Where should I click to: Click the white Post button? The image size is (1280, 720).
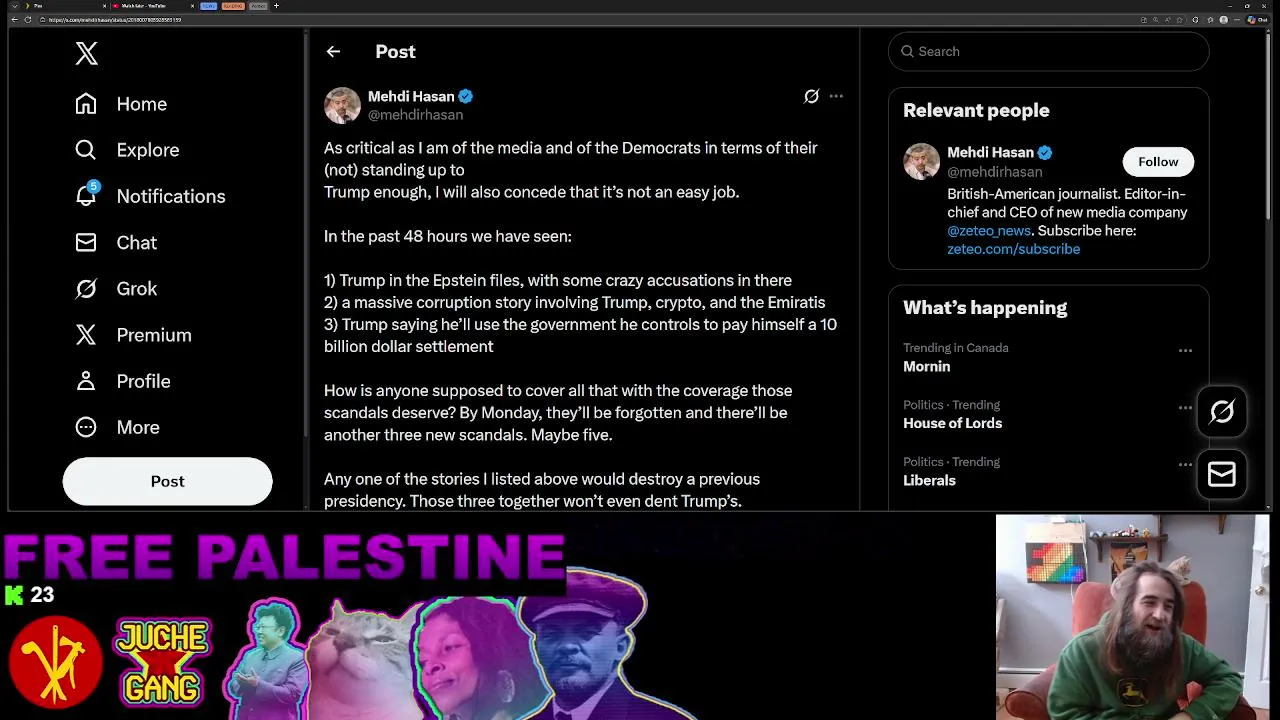tap(167, 481)
